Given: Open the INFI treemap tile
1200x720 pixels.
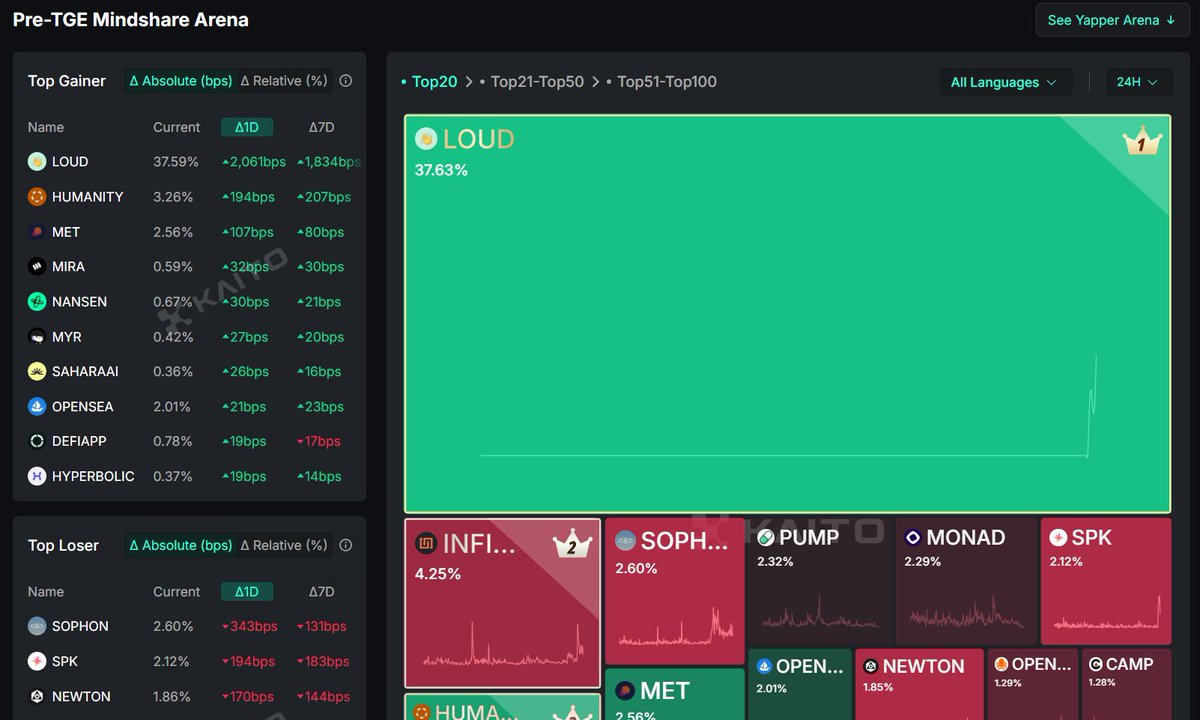Looking at the screenshot, I should pyautogui.click(x=503, y=603).
